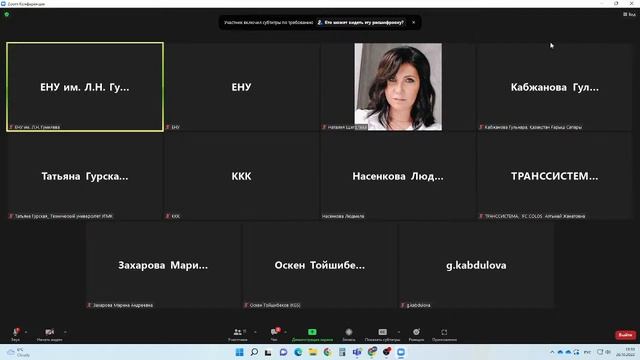
Task: Open the weather widget on the taskbar
Action: tap(18, 352)
